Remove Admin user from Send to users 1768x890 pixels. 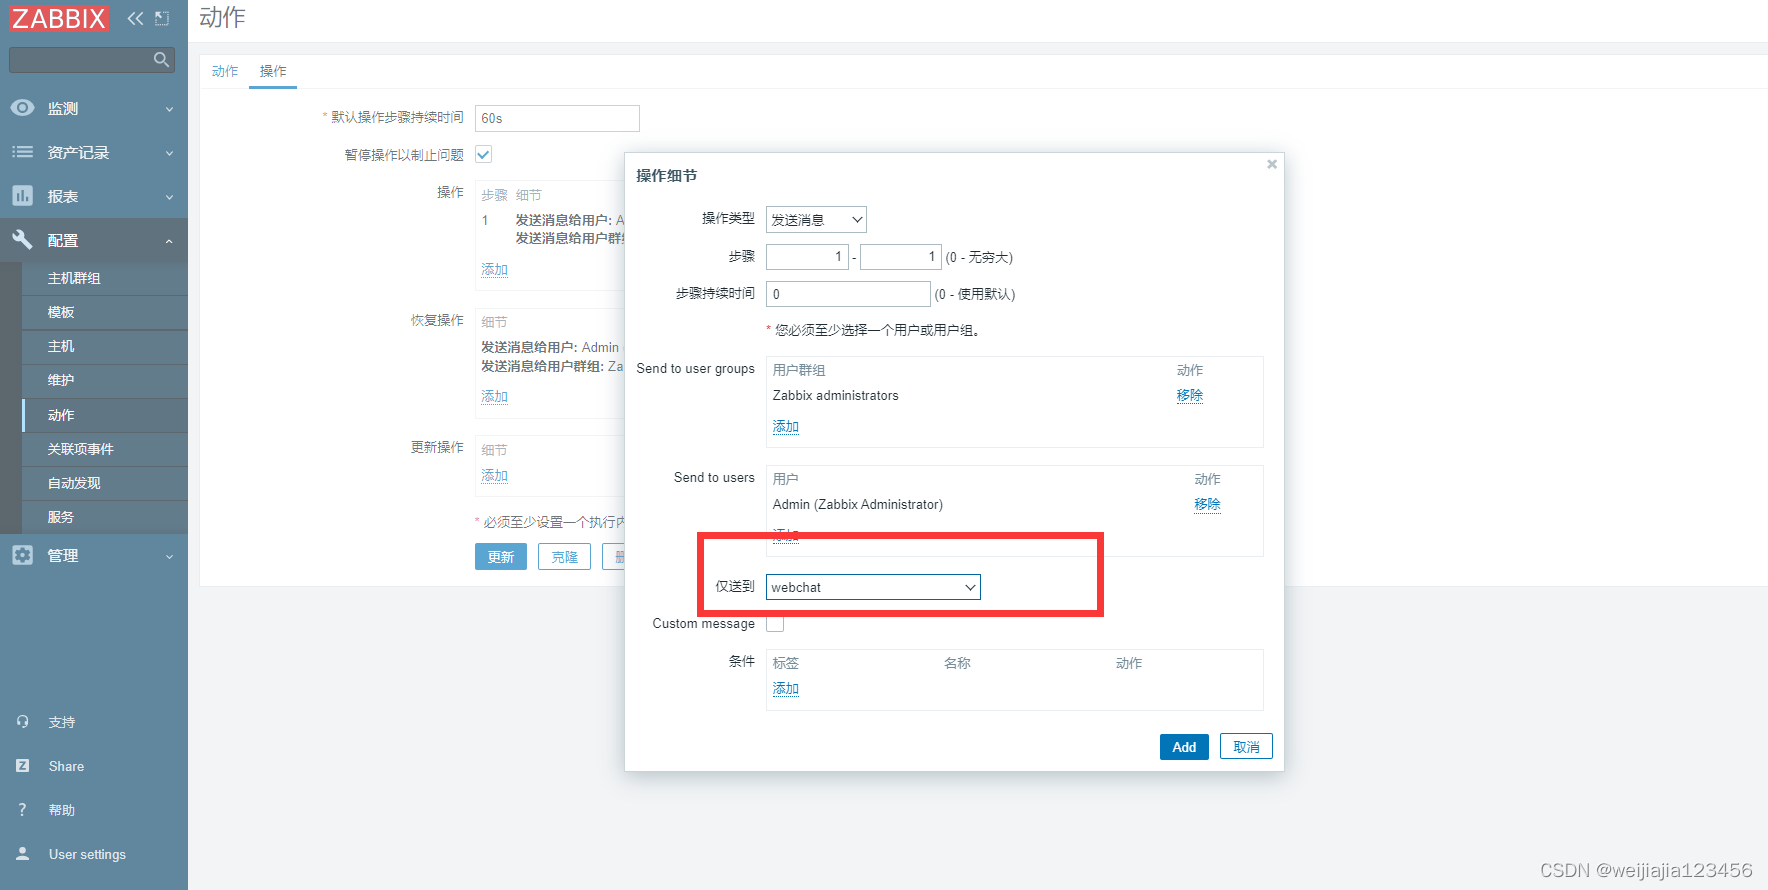[x=1207, y=505]
